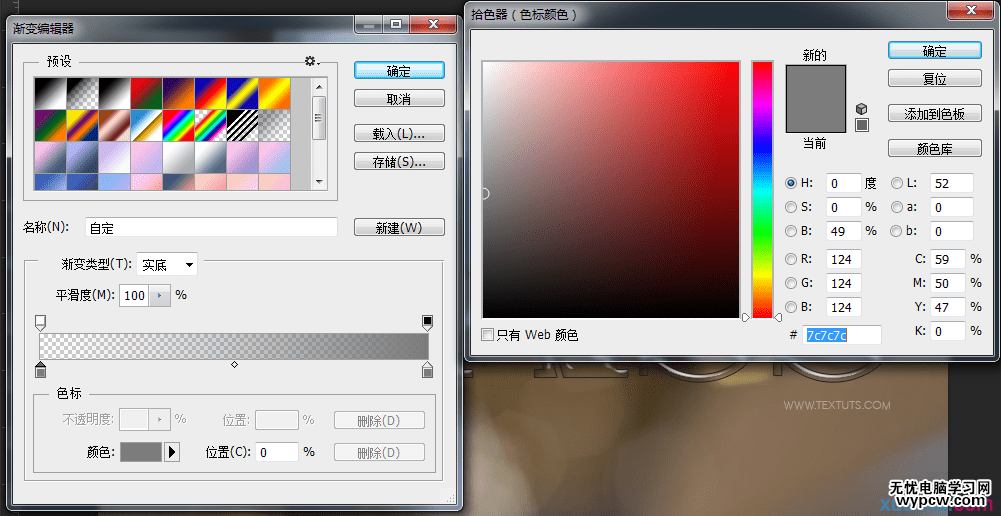The image size is (1001, 516).
Task: Click the presets list scroll-up arrow
Action: click(319, 86)
